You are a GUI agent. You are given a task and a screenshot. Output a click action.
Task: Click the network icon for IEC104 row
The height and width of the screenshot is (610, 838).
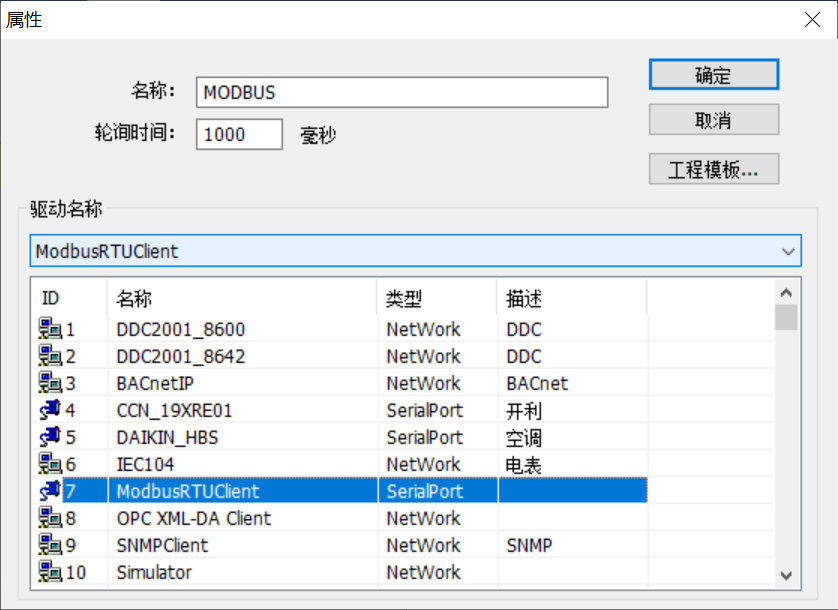[x=50, y=464]
